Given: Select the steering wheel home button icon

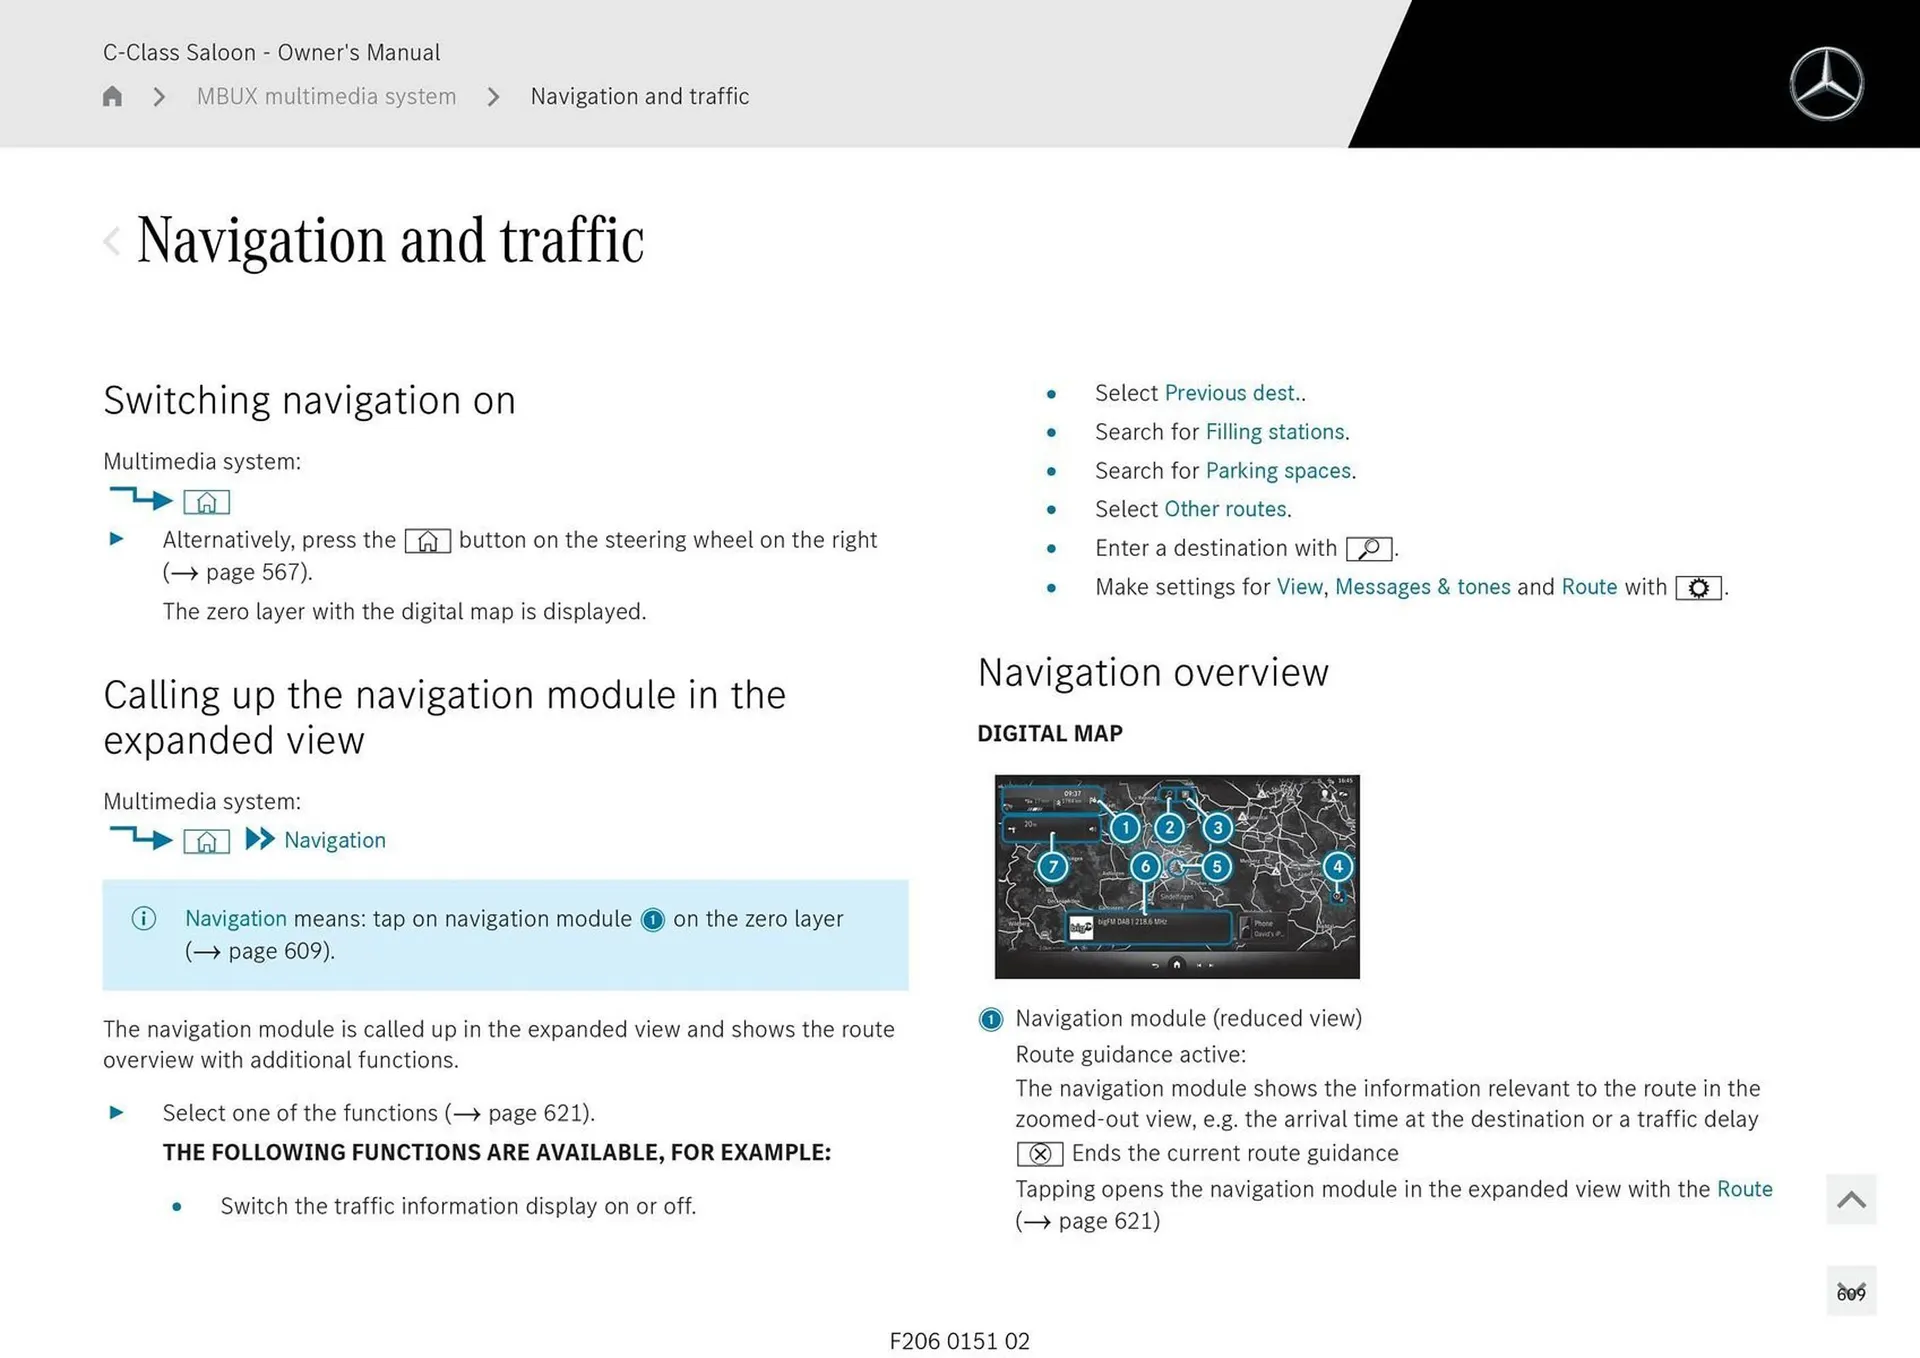Looking at the screenshot, I should pyautogui.click(x=427, y=541).
